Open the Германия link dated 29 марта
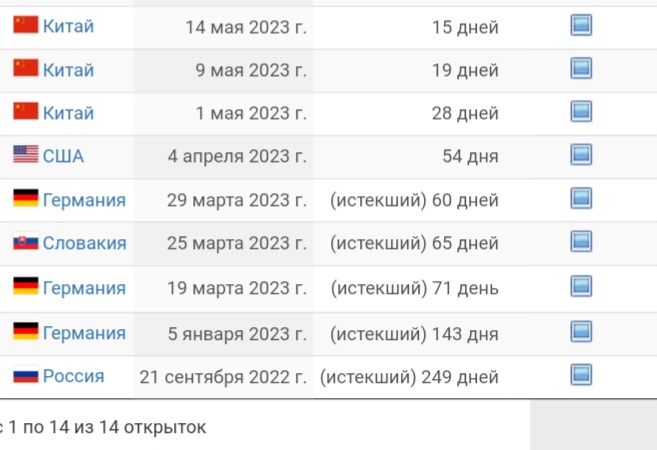This screenshot has height=450, width=657. [x=84, y=199]
